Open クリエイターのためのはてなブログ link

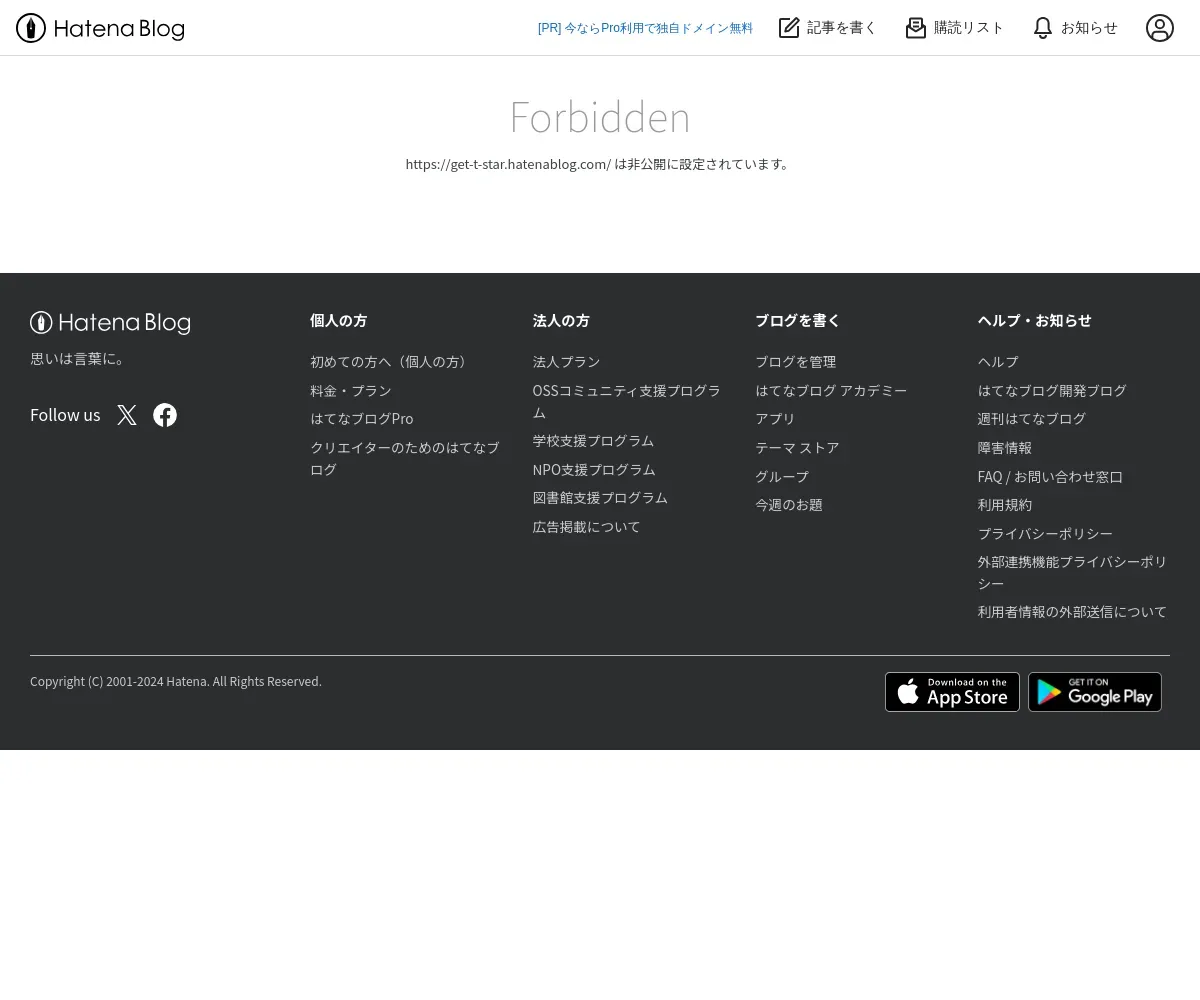pyautogui.click(x=405, y=458)
